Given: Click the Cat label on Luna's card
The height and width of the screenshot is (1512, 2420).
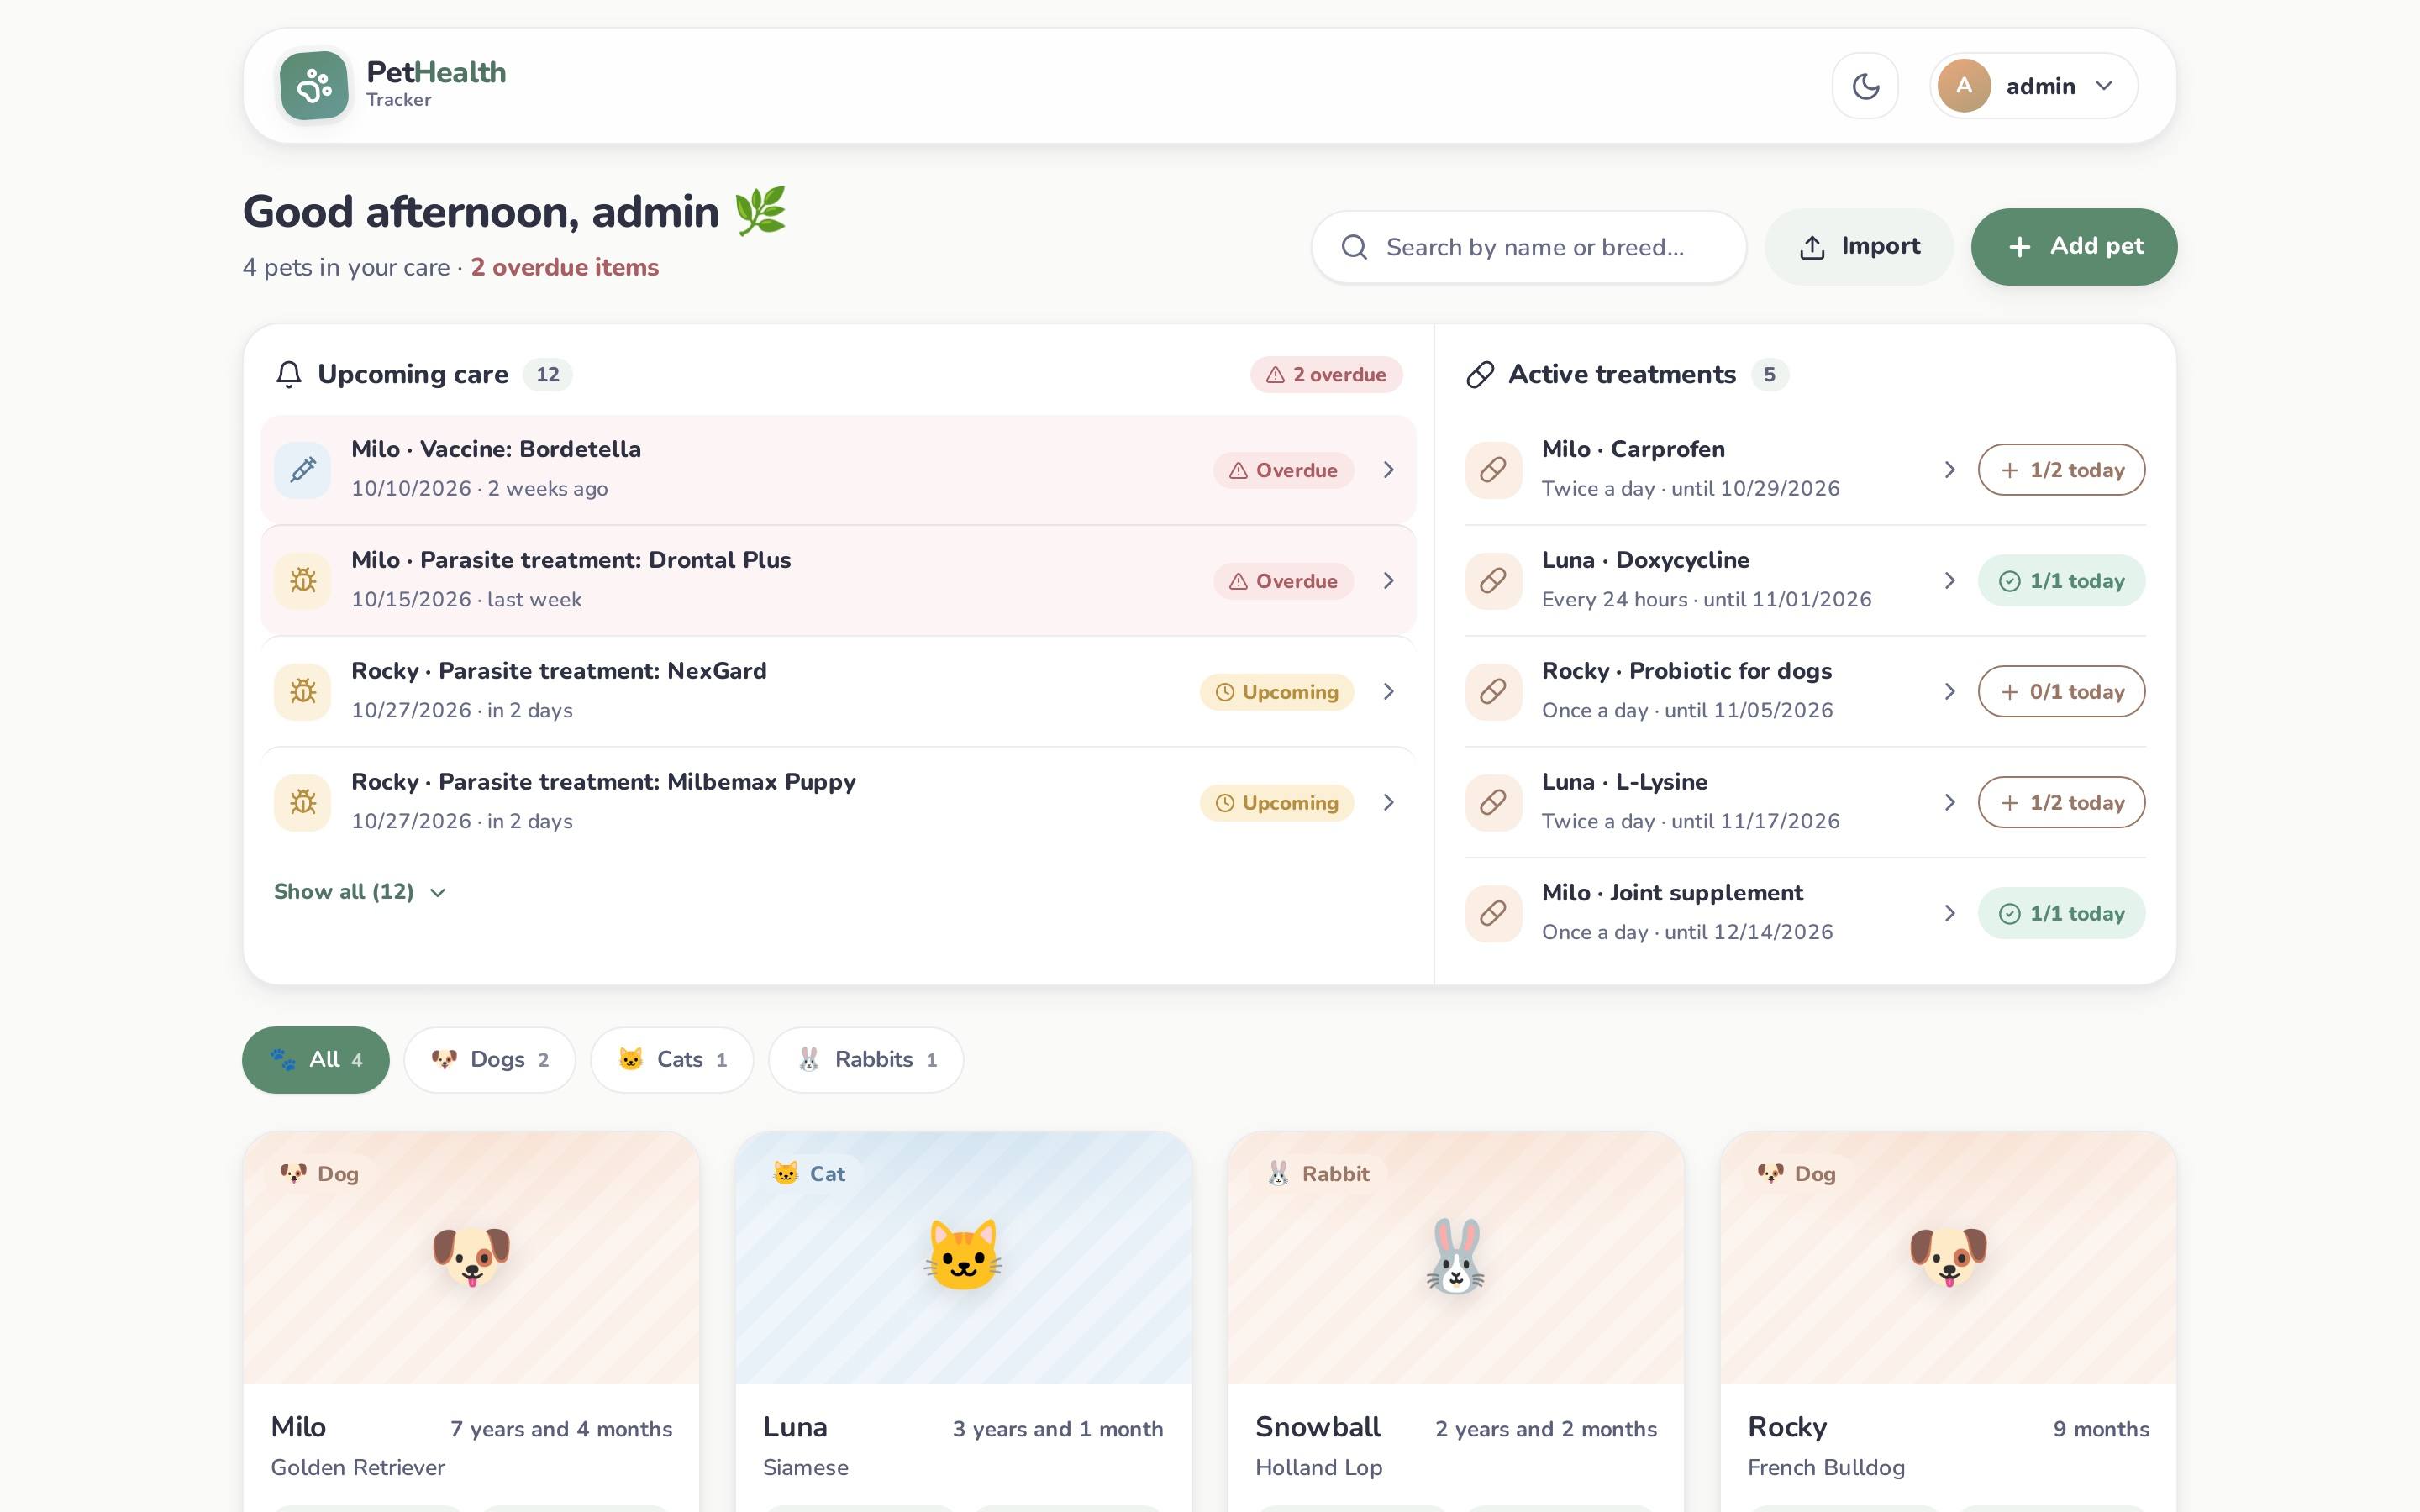Looking at the screenshot, I should 810,1174.
